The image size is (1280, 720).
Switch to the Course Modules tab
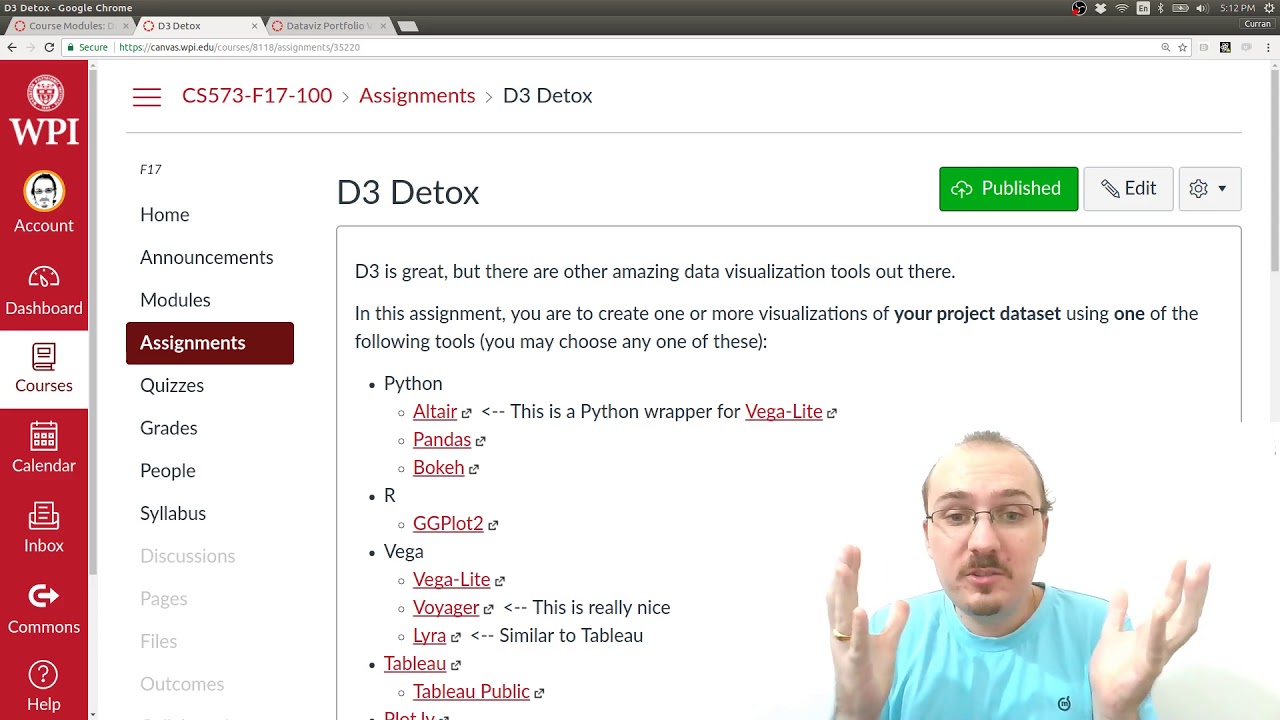click(68, 26)
